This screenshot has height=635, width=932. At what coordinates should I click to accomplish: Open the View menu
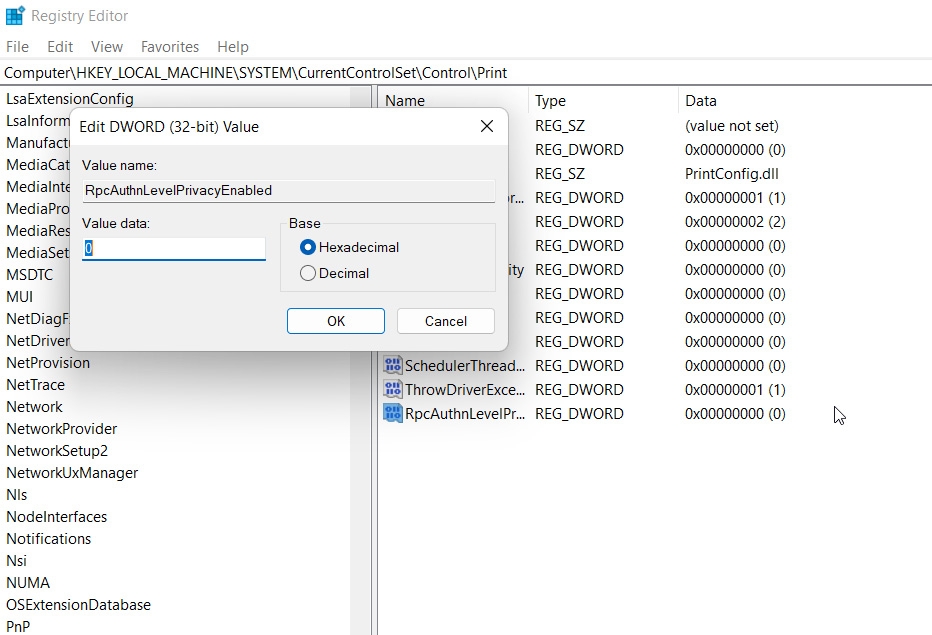(x=107, y=46)
